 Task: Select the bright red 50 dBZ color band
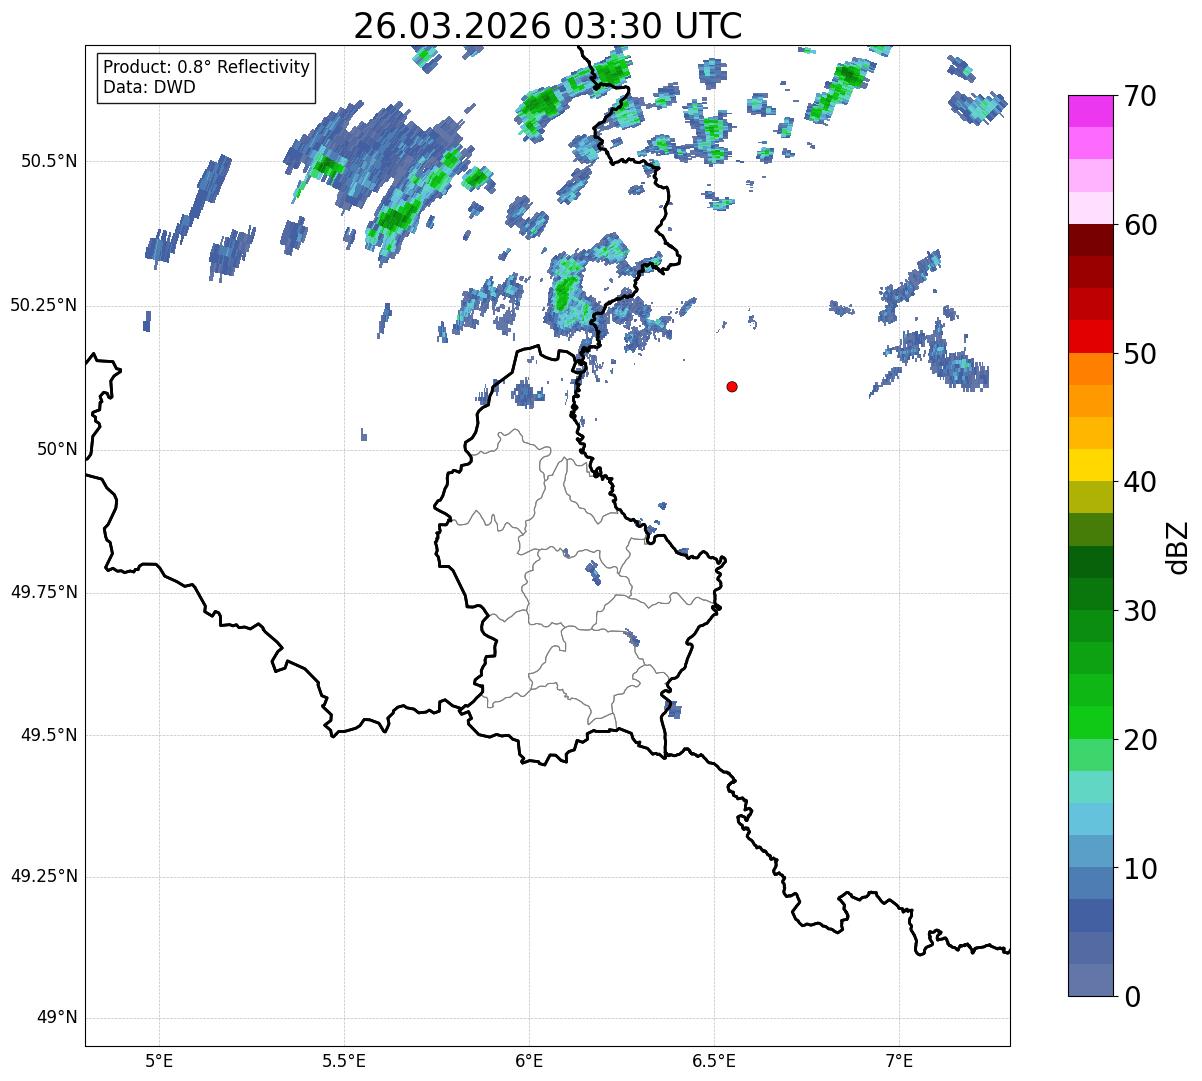[1091, 337]
